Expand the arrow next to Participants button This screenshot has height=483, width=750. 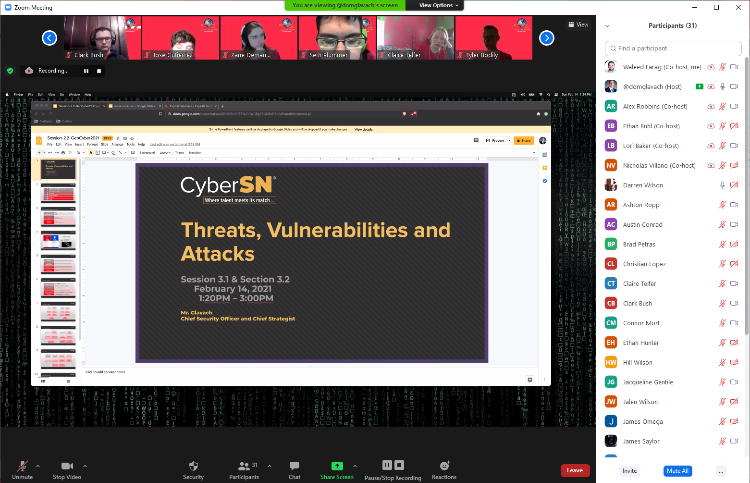(x=269, y=466)
